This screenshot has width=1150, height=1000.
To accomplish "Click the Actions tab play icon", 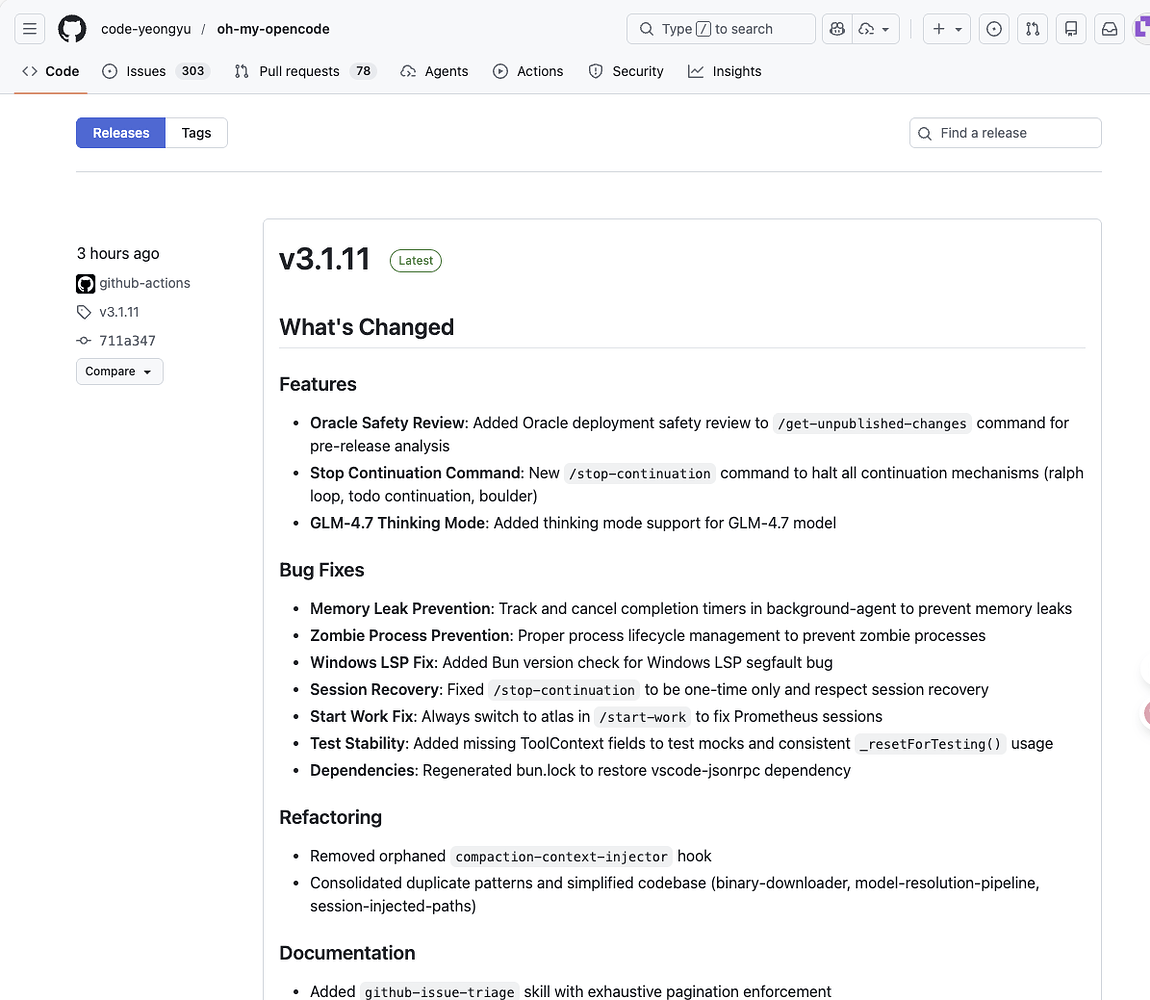I will (x=500, y=71).
